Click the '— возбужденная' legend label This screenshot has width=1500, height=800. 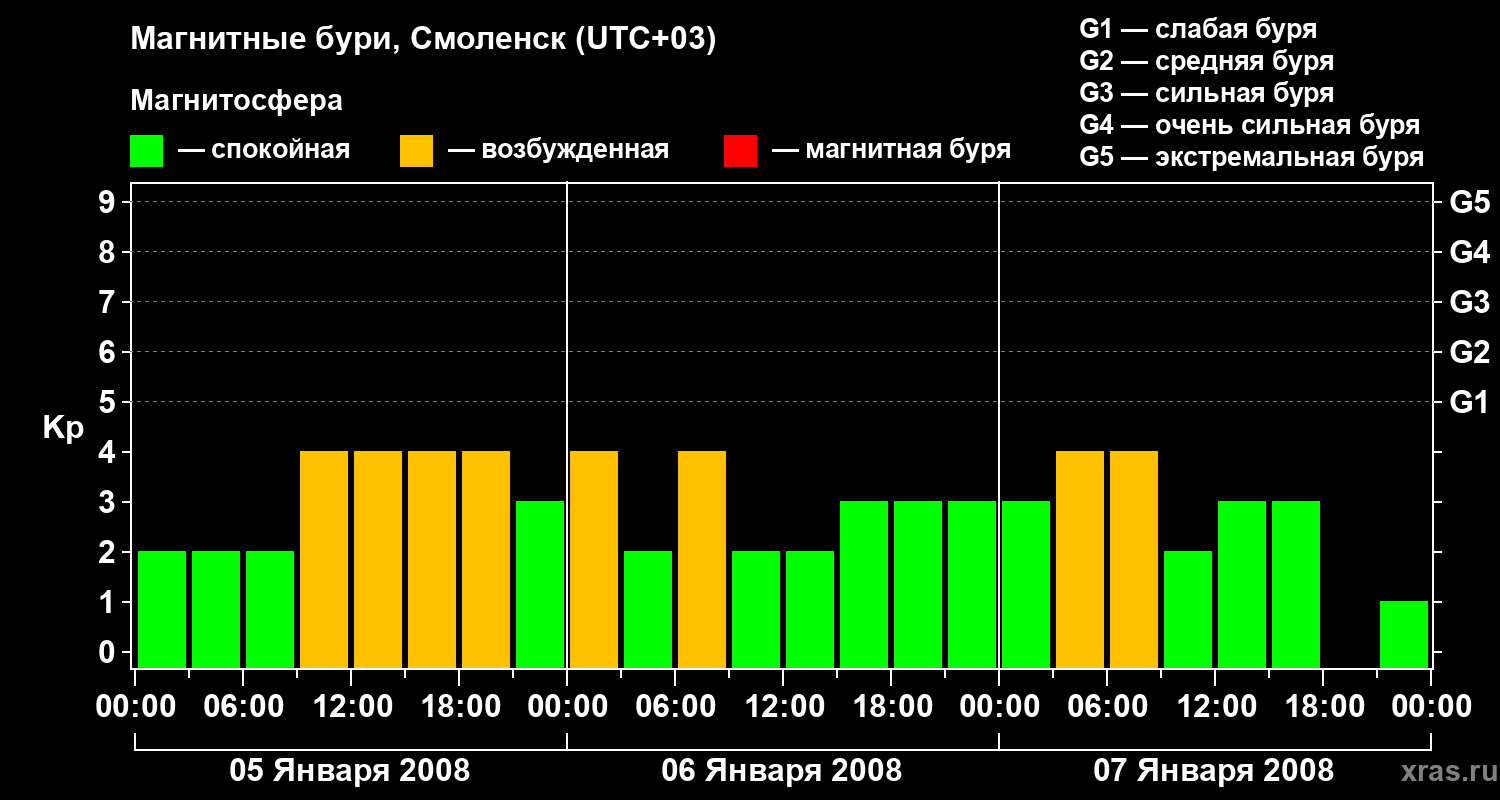coord(559,151)
